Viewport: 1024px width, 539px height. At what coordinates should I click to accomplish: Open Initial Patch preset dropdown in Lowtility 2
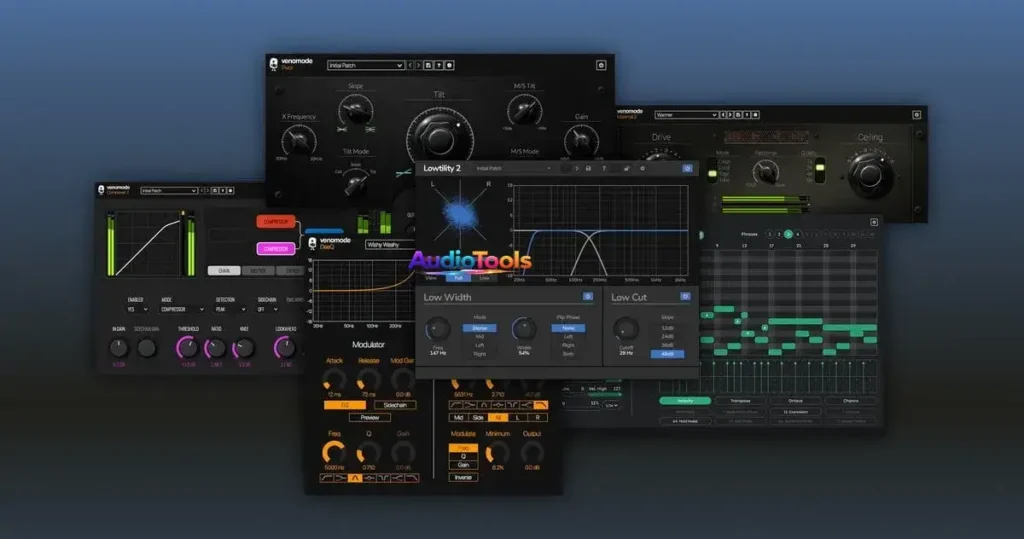pyautogui.click(x=513, y=169)
